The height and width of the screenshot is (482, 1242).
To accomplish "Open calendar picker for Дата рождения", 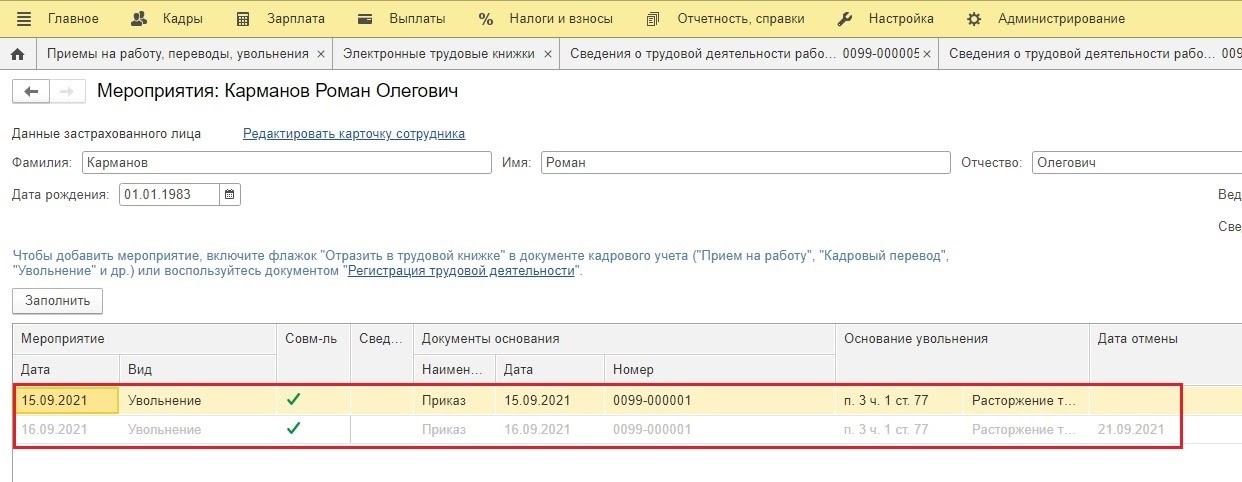I will coord(230,195).
